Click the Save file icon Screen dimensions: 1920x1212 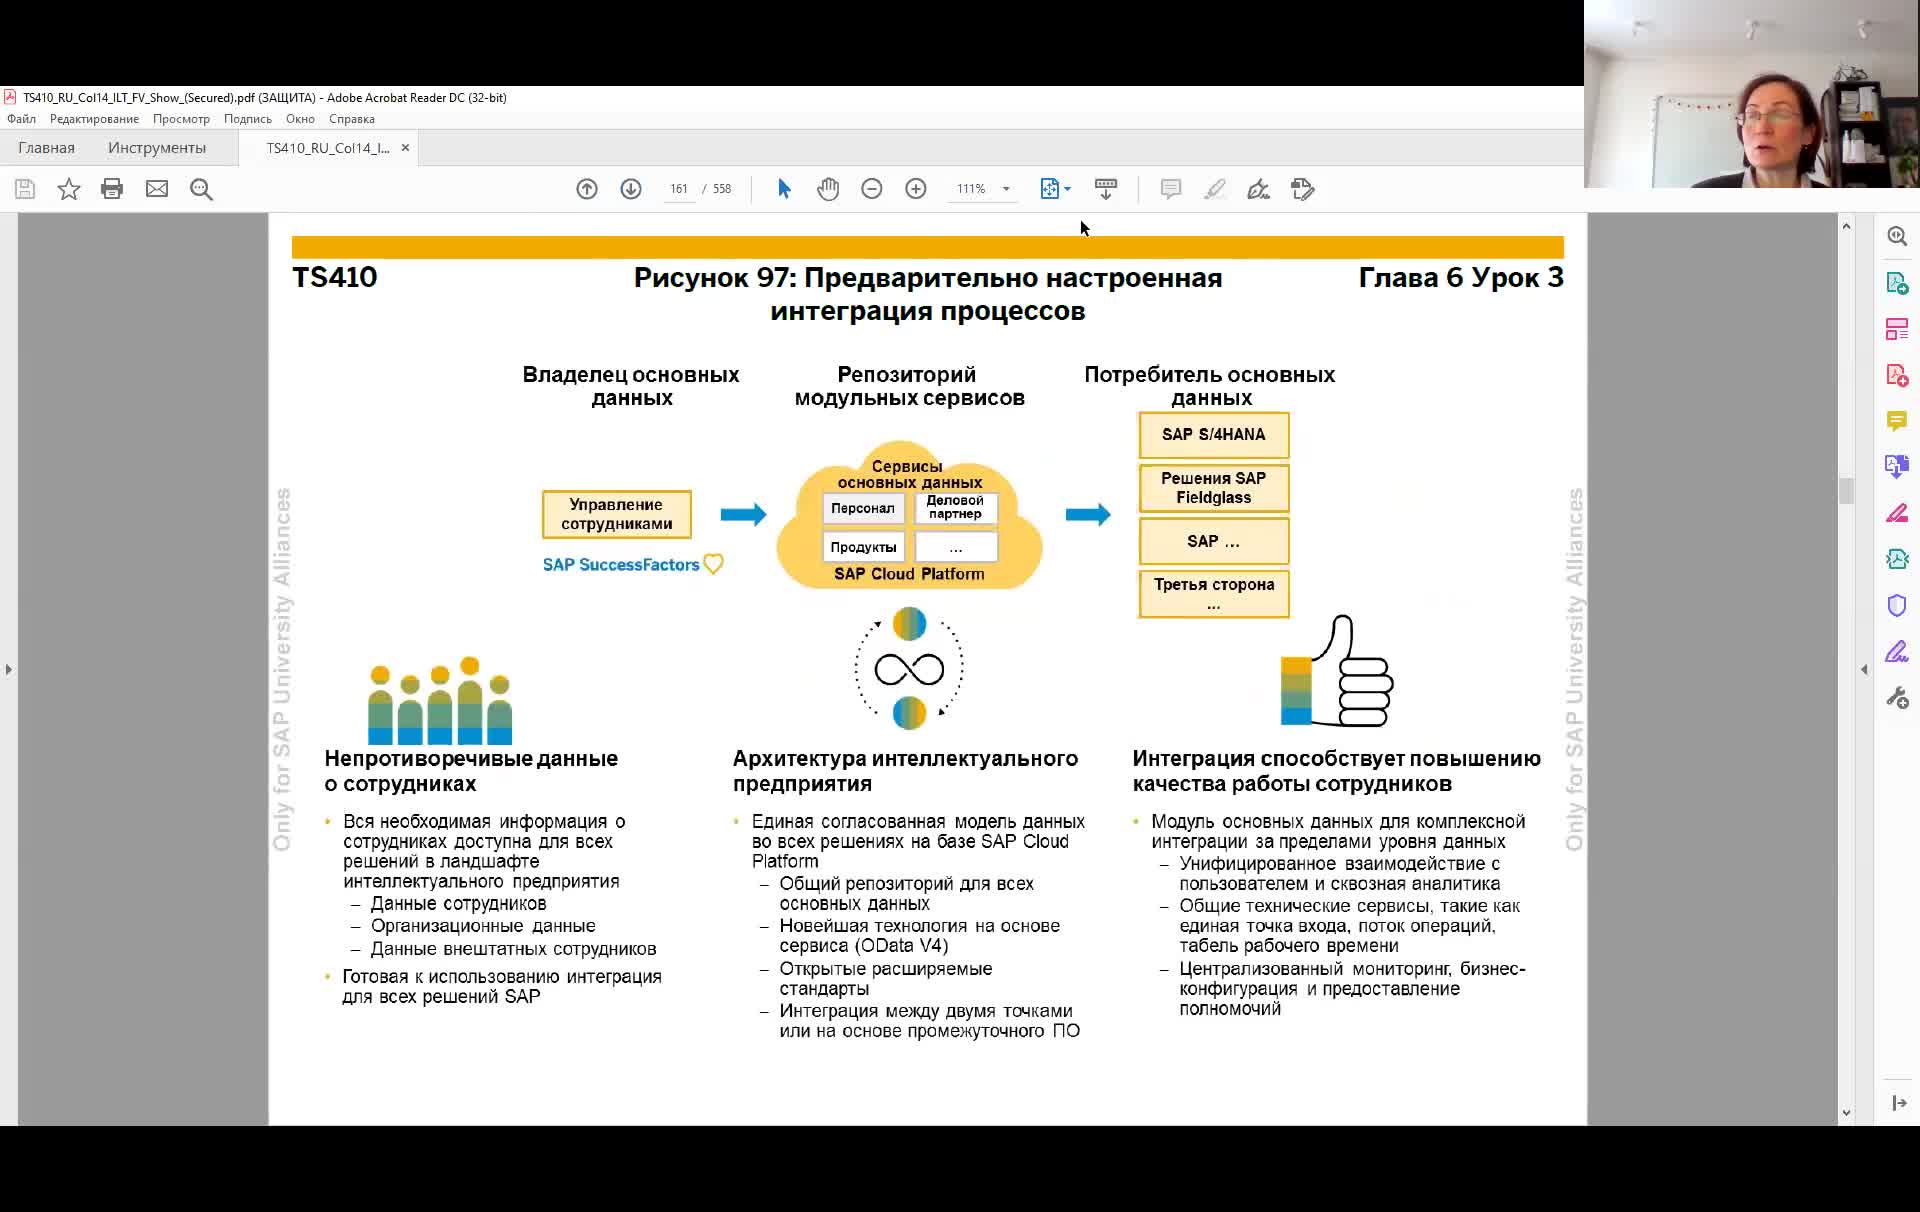25,189
